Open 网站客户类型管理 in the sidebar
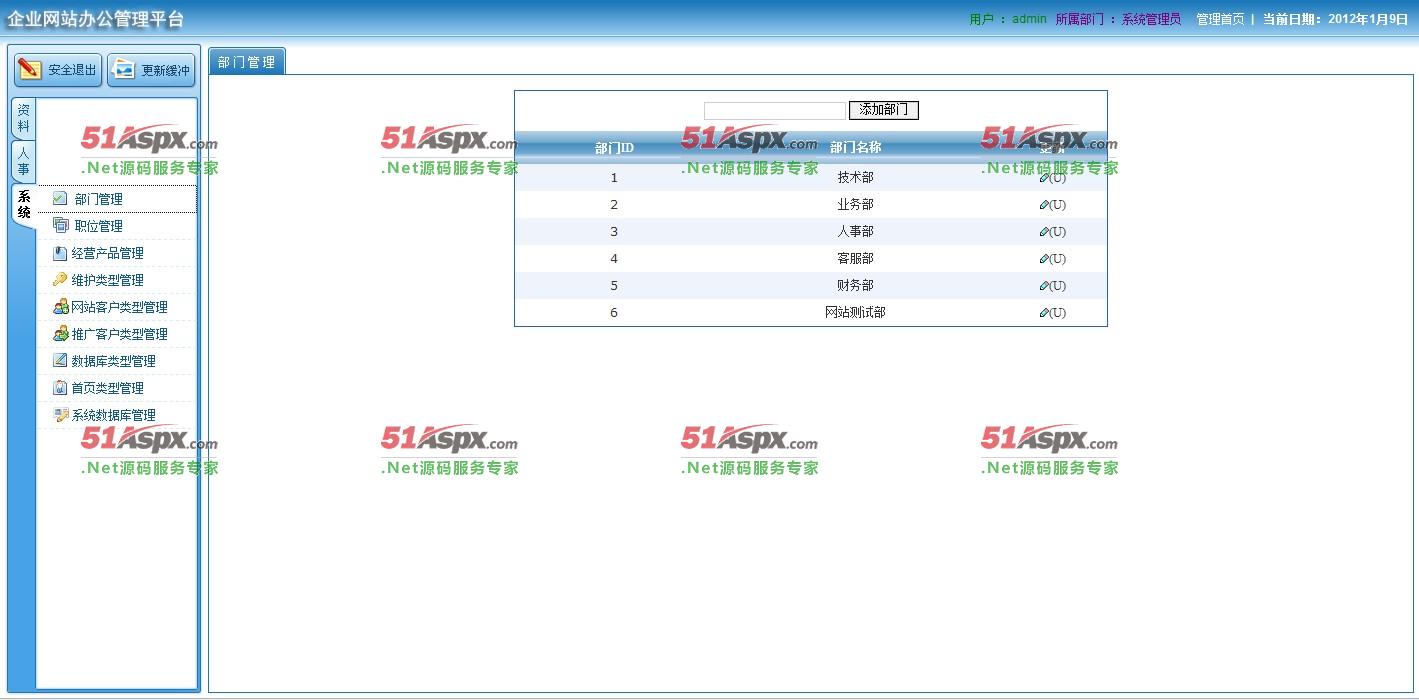 click(119, 307)
